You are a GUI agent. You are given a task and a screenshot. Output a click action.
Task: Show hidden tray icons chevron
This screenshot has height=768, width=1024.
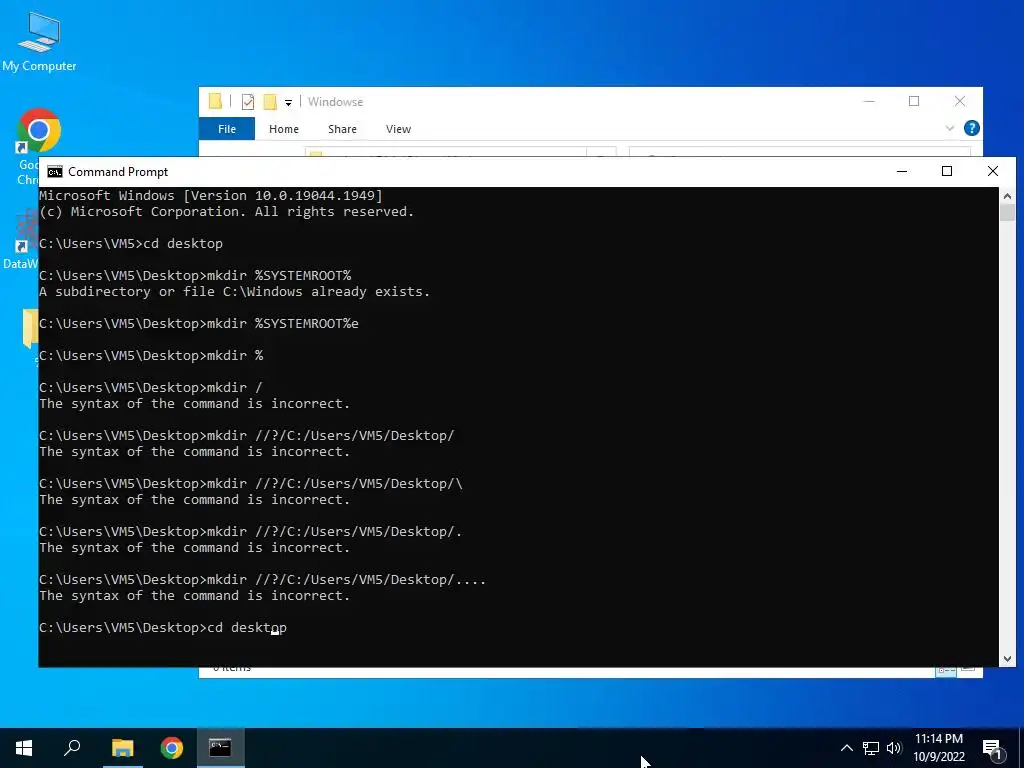point(846,748)
